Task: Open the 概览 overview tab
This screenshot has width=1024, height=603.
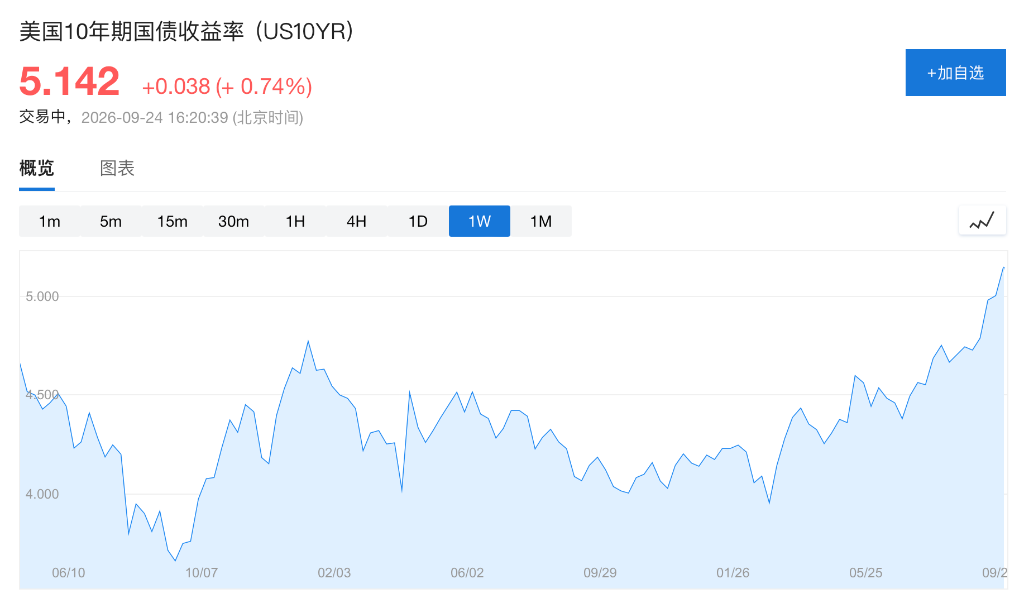Action: click(37, 169)
